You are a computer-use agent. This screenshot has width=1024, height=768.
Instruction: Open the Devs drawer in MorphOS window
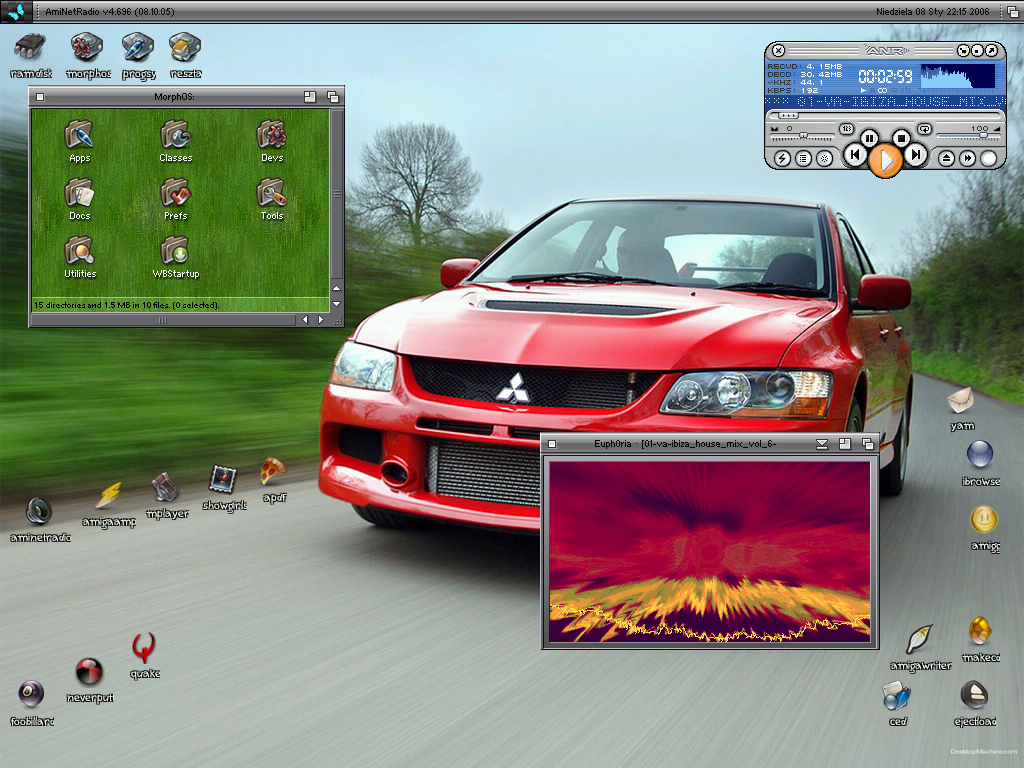pos(272,141)
